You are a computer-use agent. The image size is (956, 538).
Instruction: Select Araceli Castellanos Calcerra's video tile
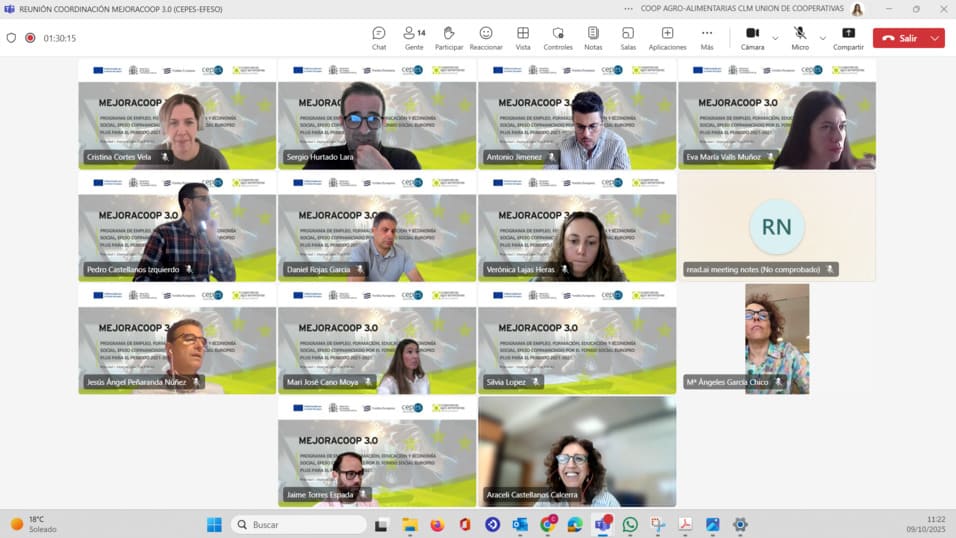pos(577,451)
